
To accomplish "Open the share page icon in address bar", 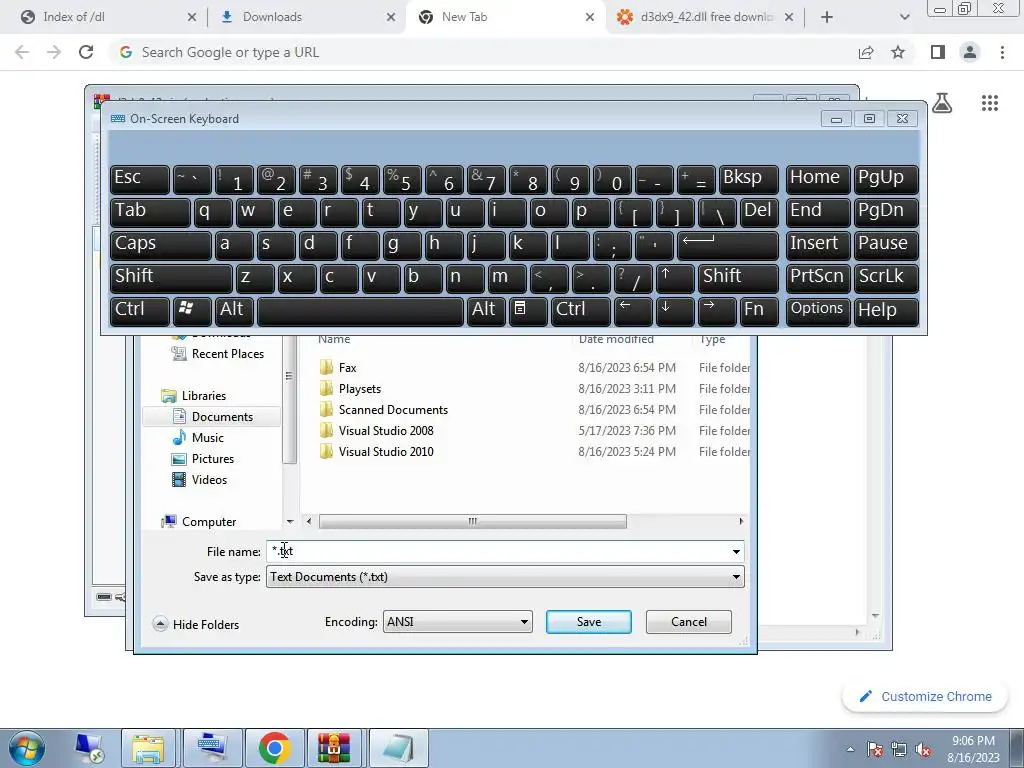I will click(866, 52).
